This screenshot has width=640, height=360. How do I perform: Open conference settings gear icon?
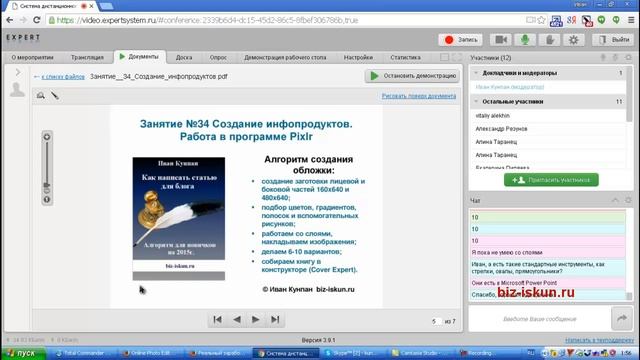coord(573,40)
